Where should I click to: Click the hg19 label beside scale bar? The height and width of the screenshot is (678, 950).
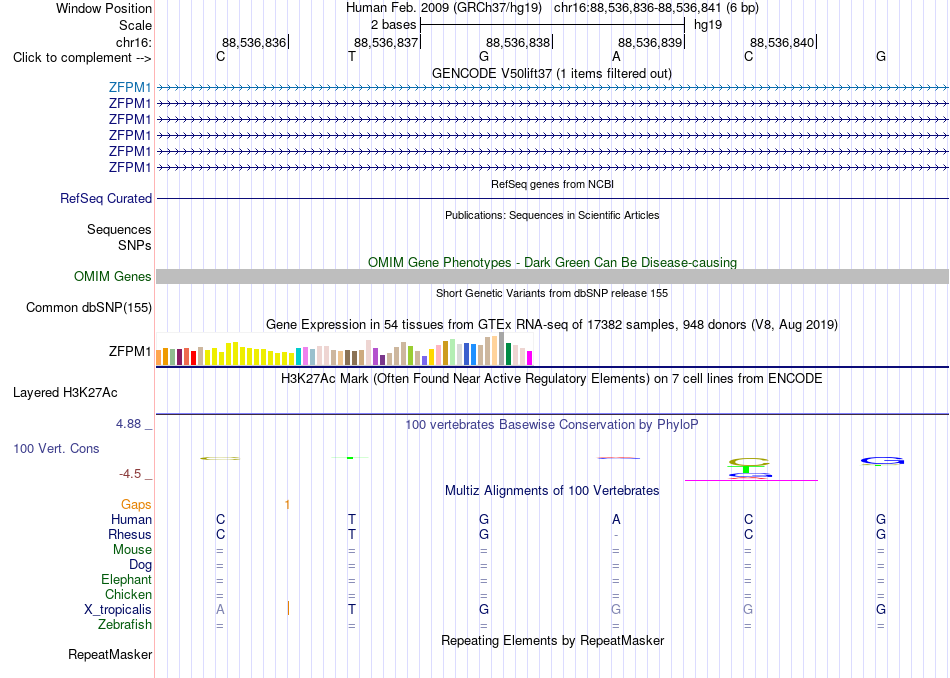708,25
